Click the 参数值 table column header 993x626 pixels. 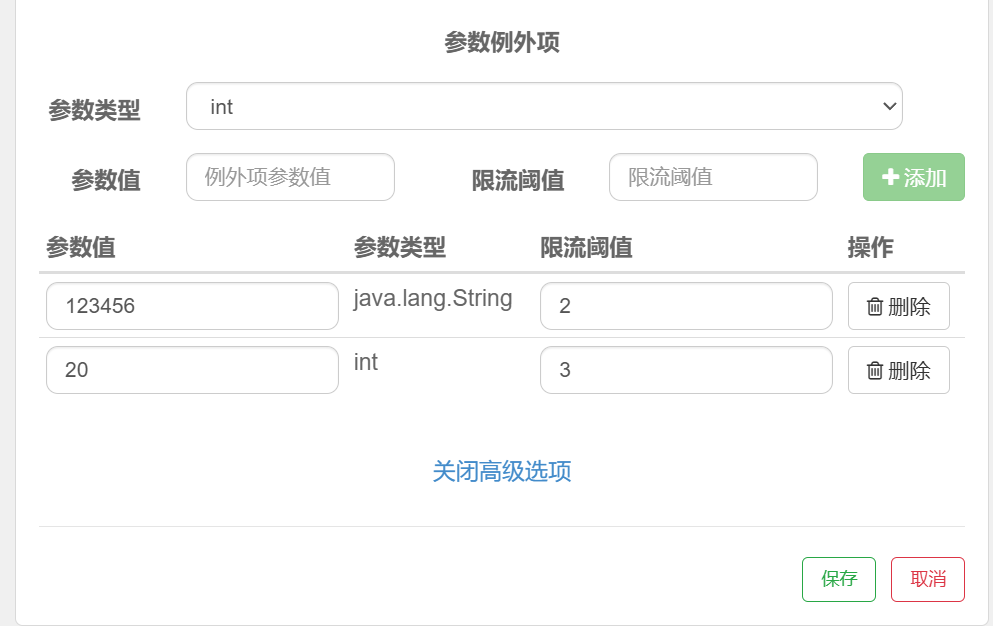(80, 247)
